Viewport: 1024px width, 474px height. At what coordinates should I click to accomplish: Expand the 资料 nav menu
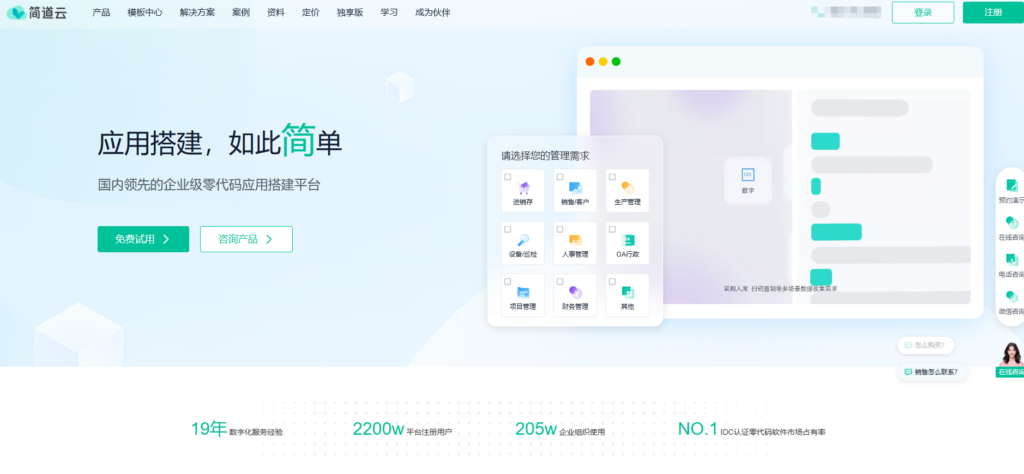pos(276,12)
